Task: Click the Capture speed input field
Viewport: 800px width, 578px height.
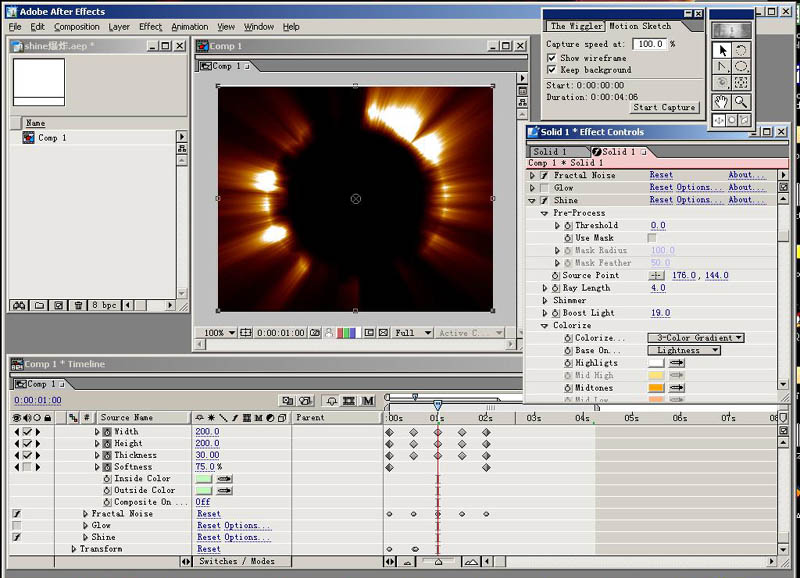Action: click(649, 44)
